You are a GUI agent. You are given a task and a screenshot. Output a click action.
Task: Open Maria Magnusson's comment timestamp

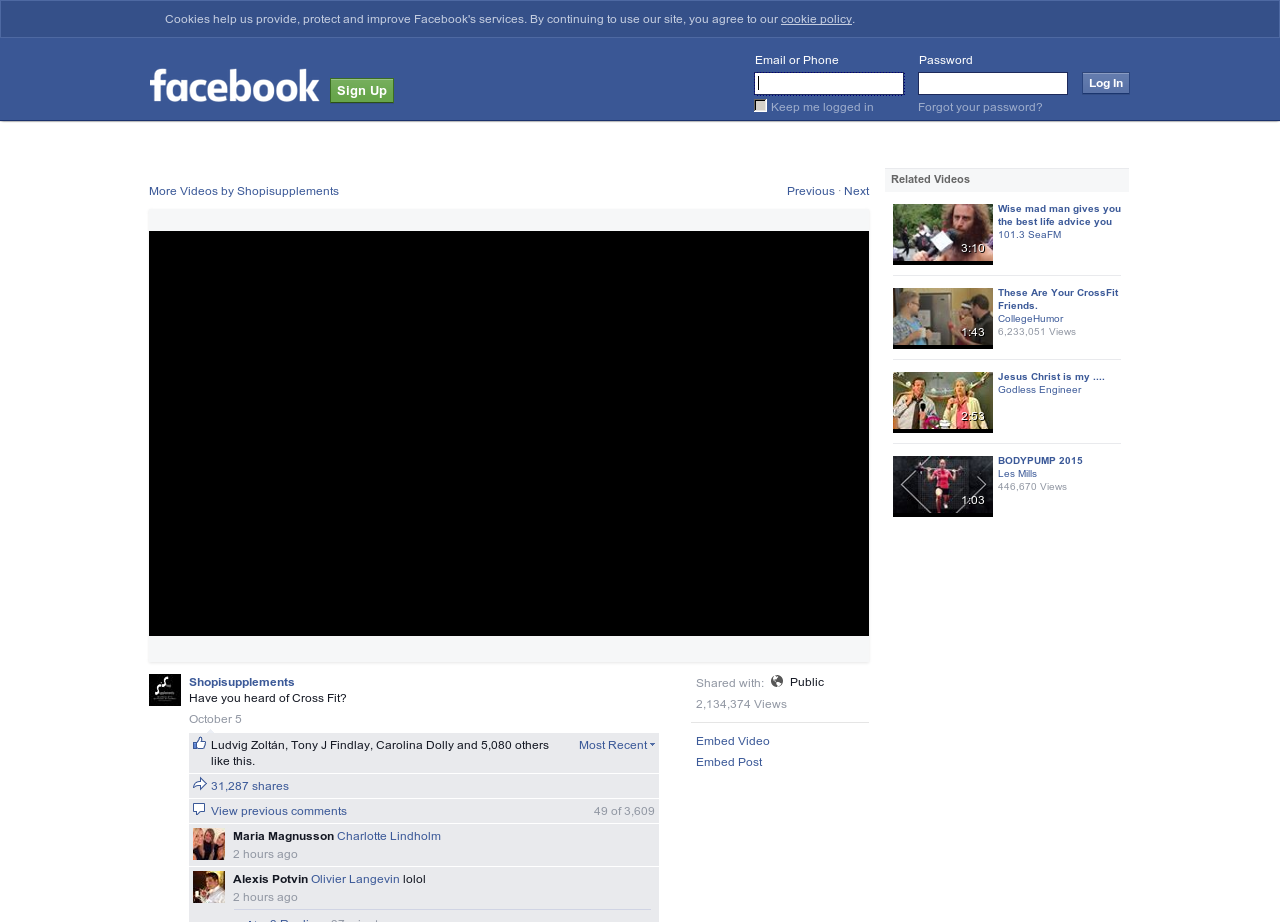coord(265,854)
